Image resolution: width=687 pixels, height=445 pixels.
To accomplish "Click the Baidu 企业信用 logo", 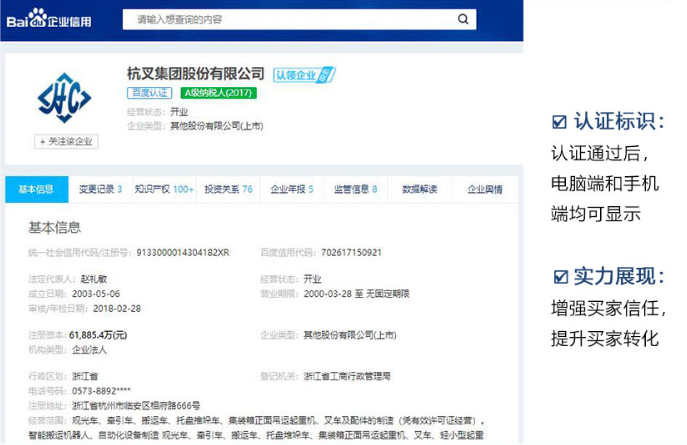I will click(x=49, y=19).
